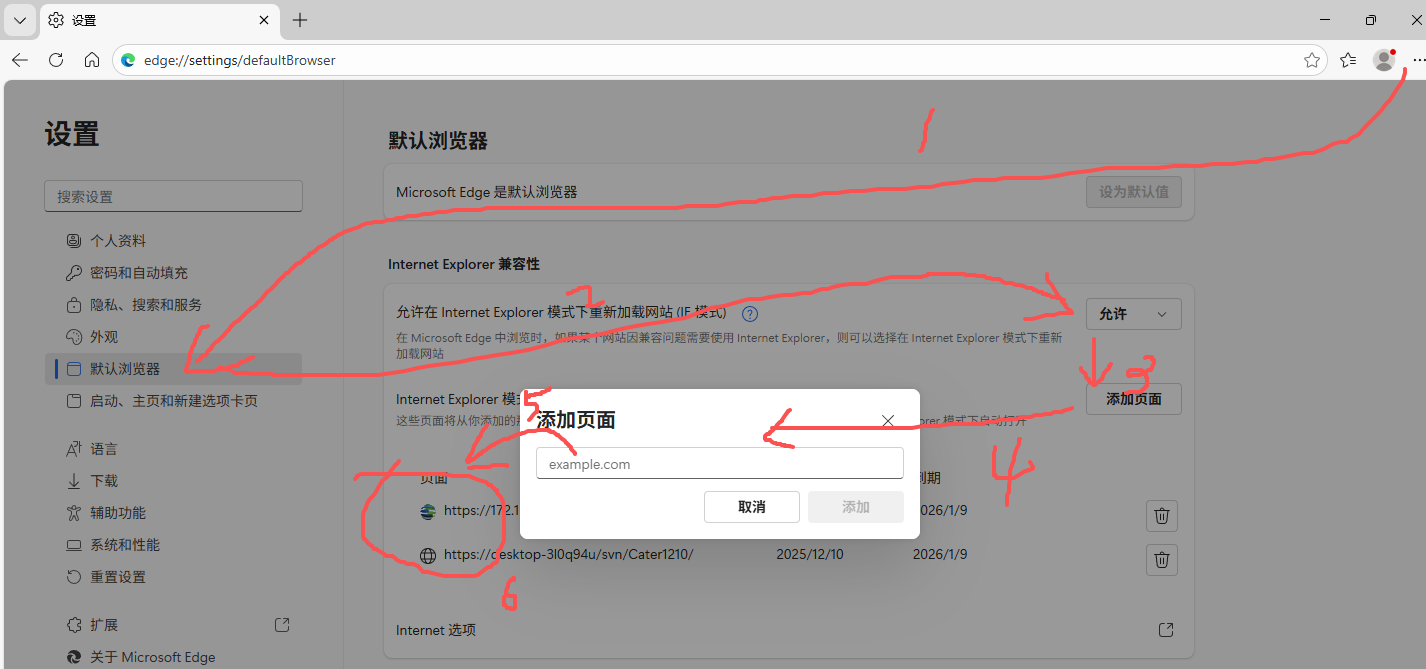Open 启动、主页和新建选项卡页 section
This screenshot has height=669, width=1426.
coord(173,401)
